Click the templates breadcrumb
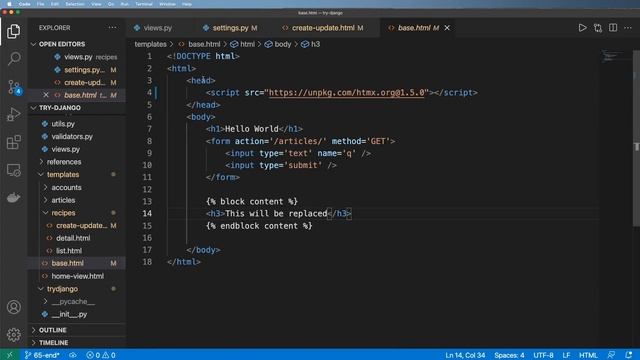 (x=151, y=44)
